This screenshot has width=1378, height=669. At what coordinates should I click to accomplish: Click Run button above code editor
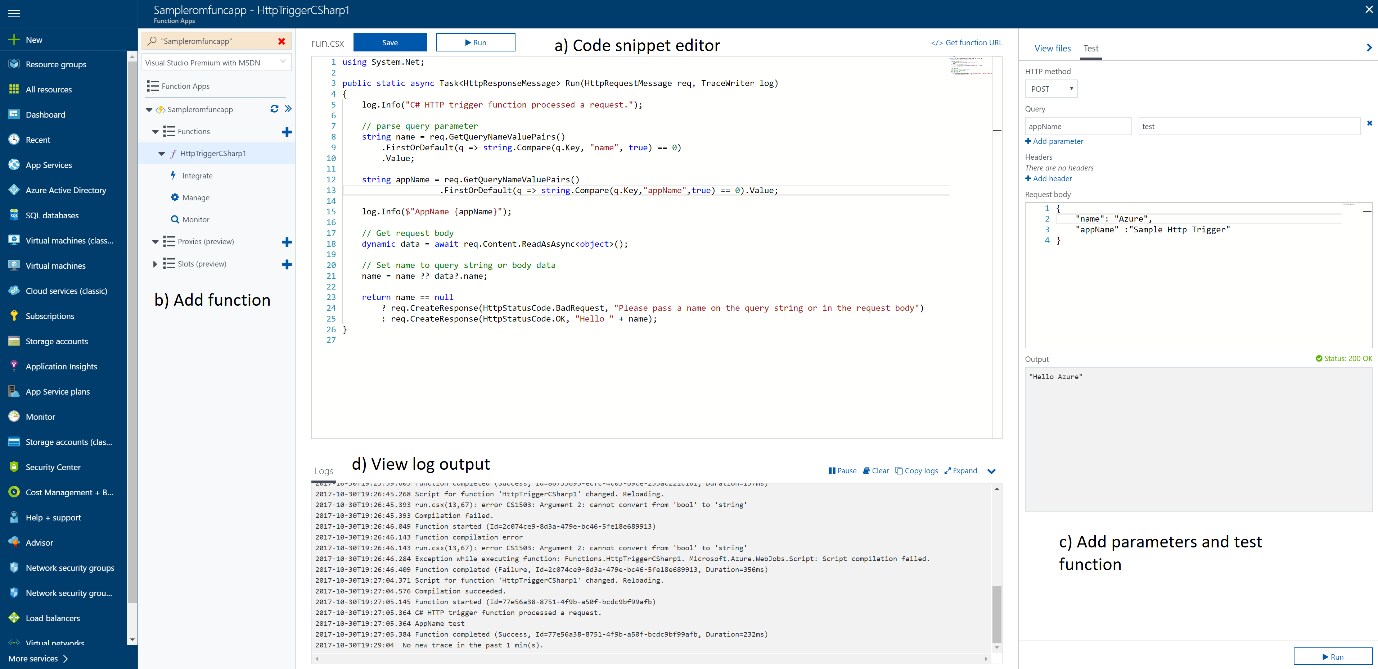point(476,42)
